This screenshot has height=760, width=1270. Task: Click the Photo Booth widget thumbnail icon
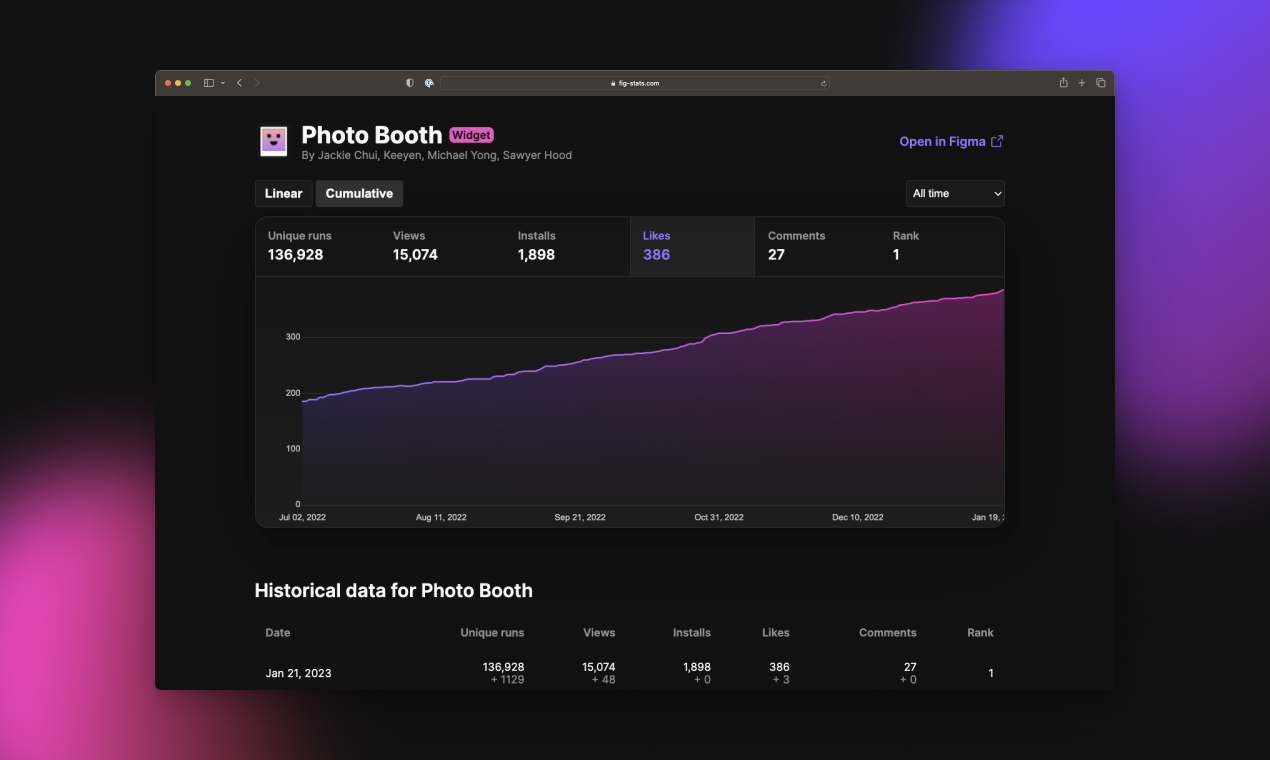tap(274, 142)
